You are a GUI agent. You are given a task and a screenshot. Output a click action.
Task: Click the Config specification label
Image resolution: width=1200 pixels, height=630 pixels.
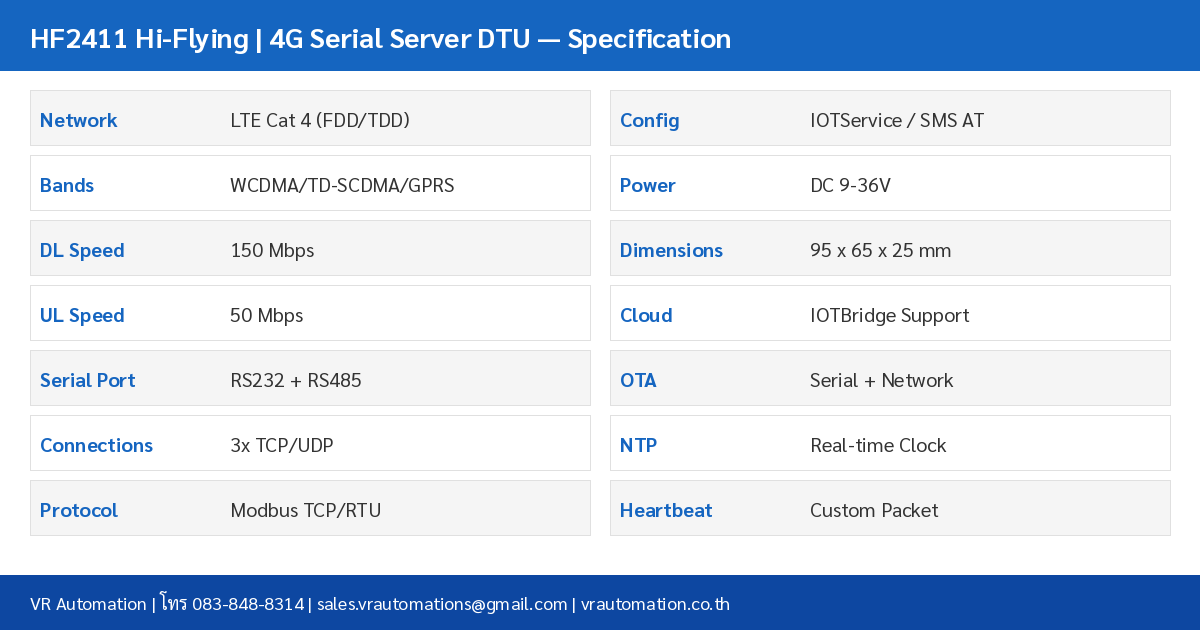(x=649, y=120)
